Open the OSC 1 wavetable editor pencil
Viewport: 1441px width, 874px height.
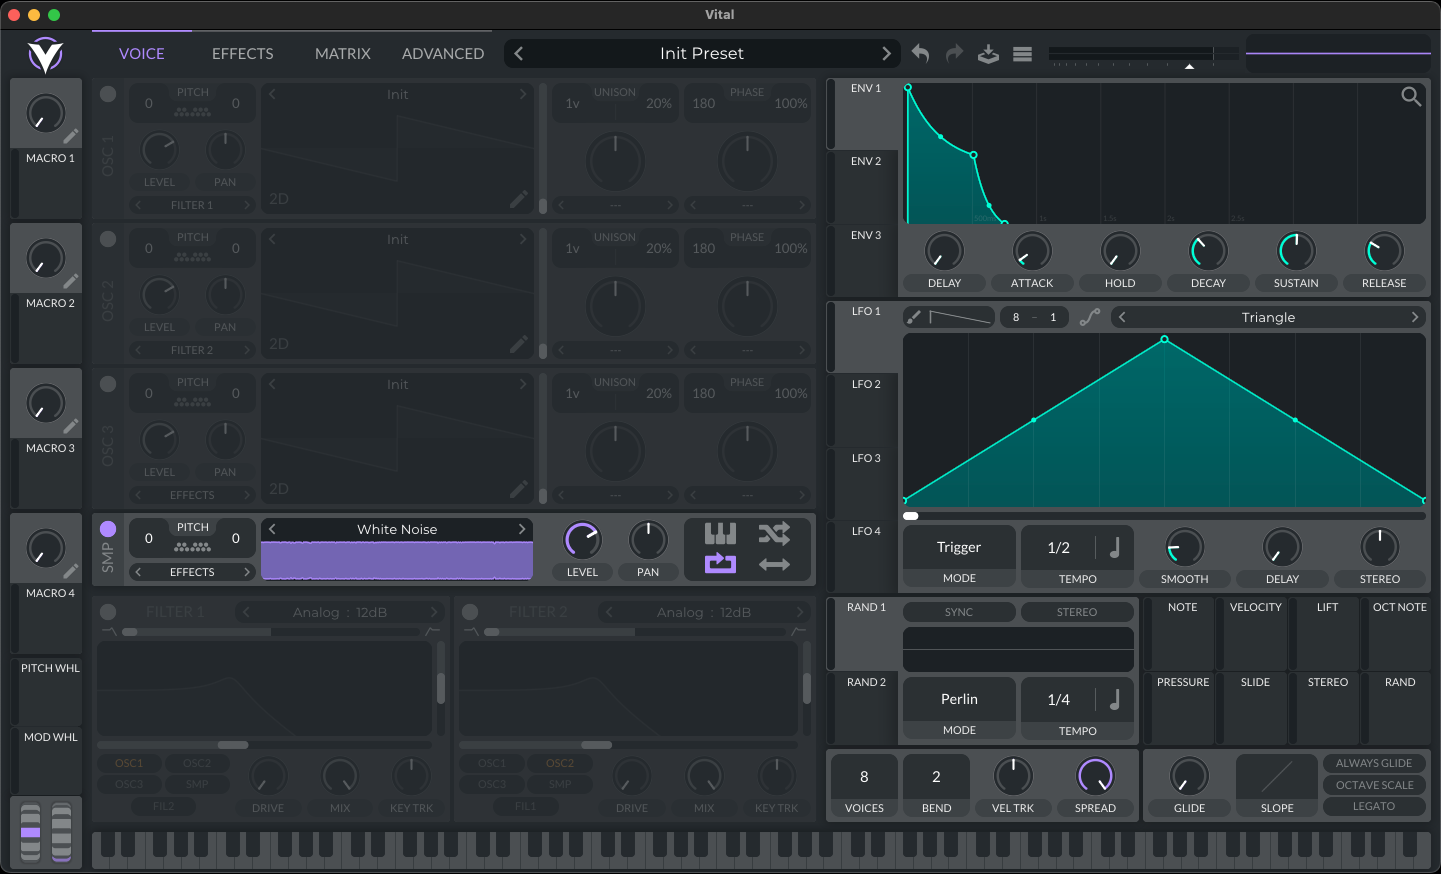(x=518, y=199)
